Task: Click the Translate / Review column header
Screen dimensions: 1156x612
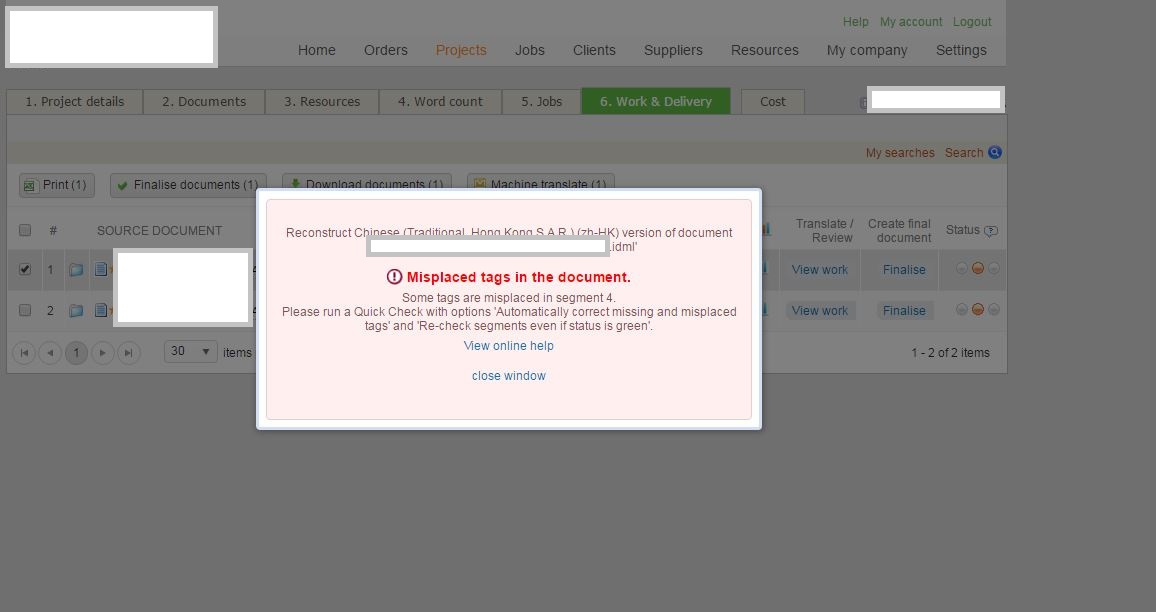Action: [x=824, y=231]
